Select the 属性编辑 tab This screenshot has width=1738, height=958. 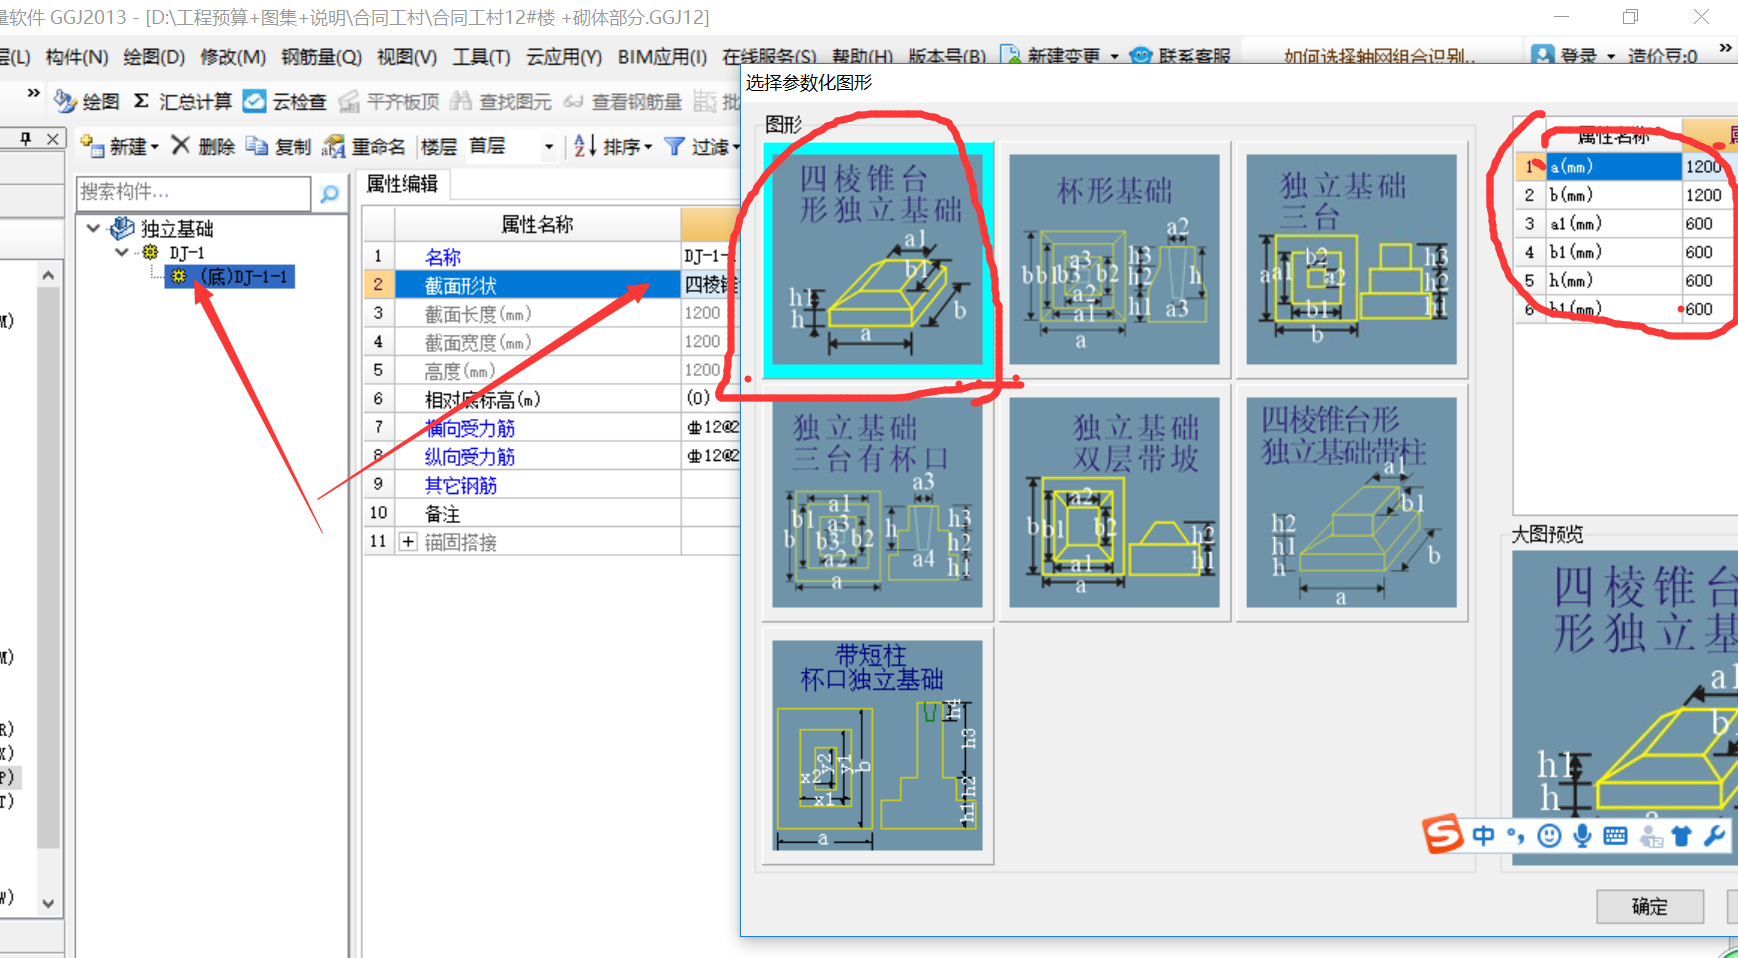pyautogui.click(x=402, y=183)
